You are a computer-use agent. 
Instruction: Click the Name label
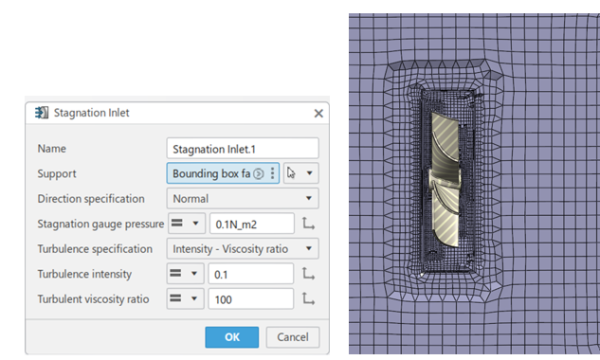tap(52, 148)
